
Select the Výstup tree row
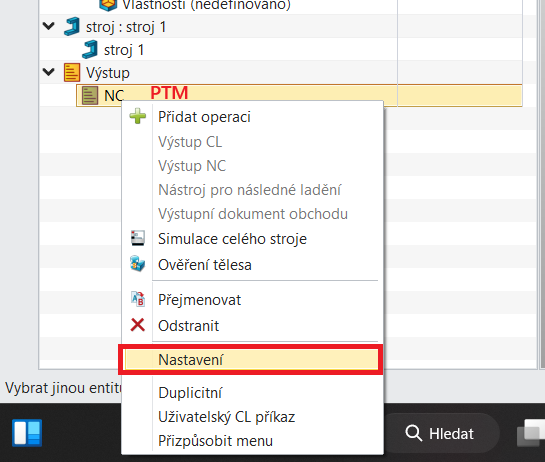tap(108, 73)
